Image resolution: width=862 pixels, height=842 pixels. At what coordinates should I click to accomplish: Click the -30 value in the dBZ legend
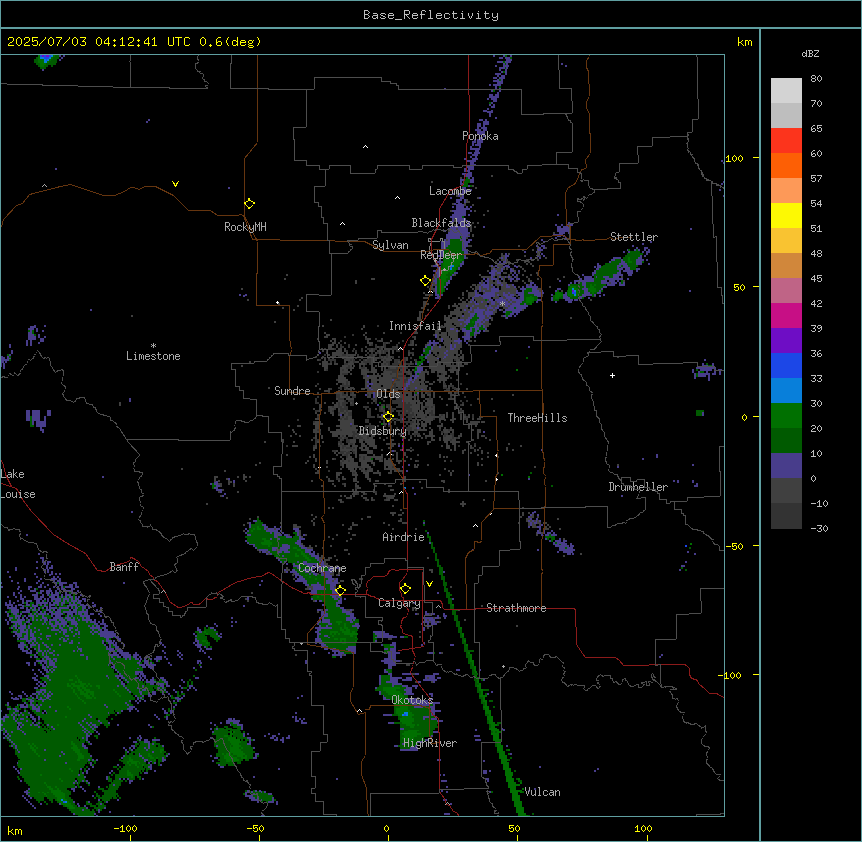pyautogui.click(x=819, y=529)
